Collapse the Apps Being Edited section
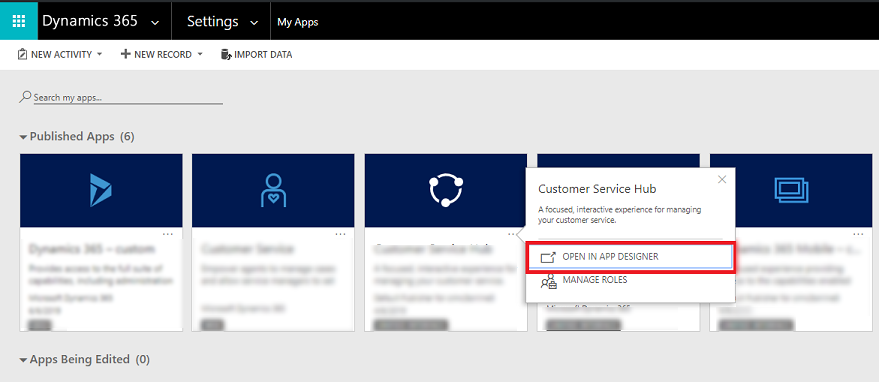The image size is (879, 382). click(x=24, y=360)
